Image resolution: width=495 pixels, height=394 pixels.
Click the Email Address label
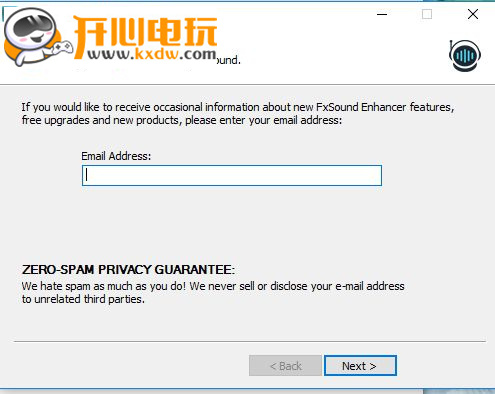[x=116, y=156]
